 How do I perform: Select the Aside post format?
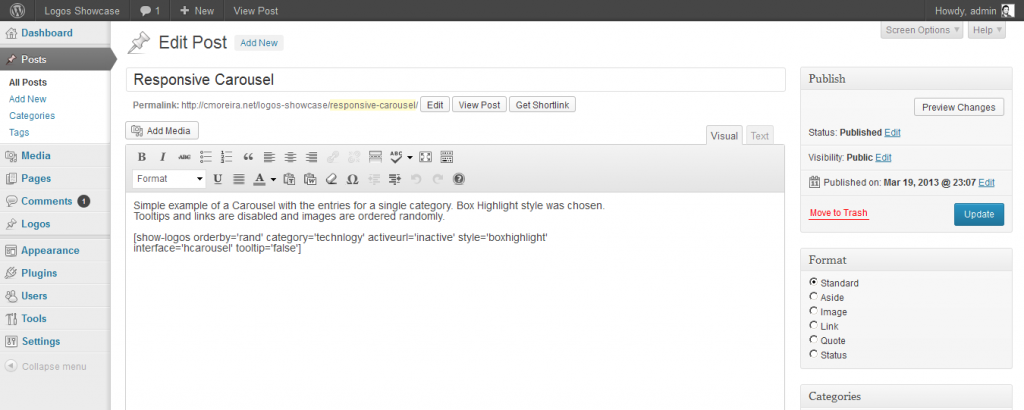point(814,298)
